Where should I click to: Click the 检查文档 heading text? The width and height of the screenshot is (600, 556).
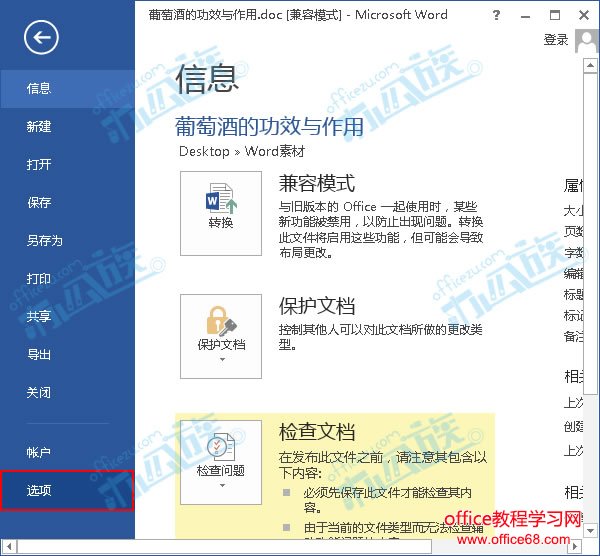[317, 431]
